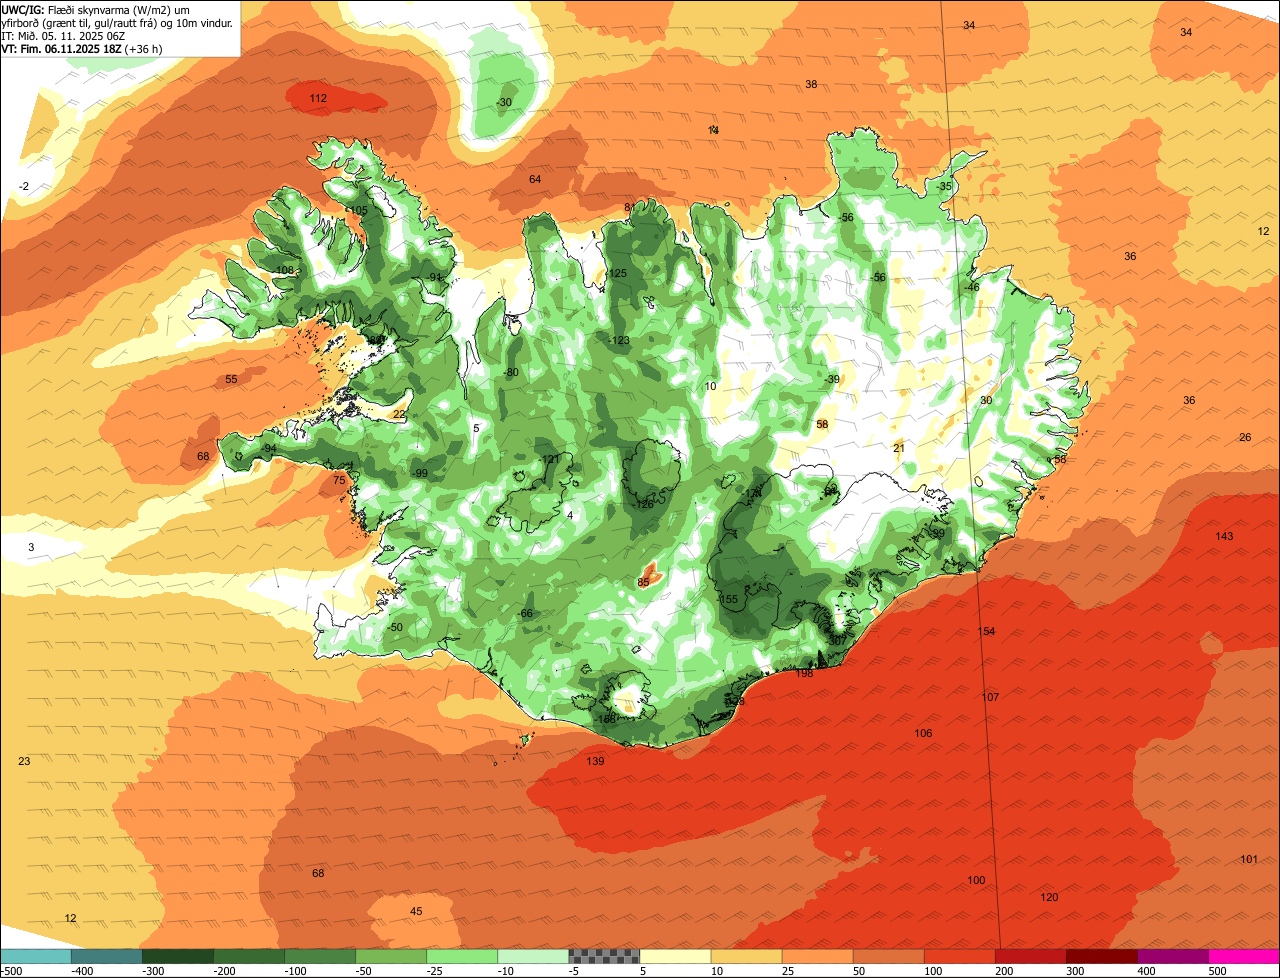Click map value -66 in south Iceland

[x=524, y=613]
